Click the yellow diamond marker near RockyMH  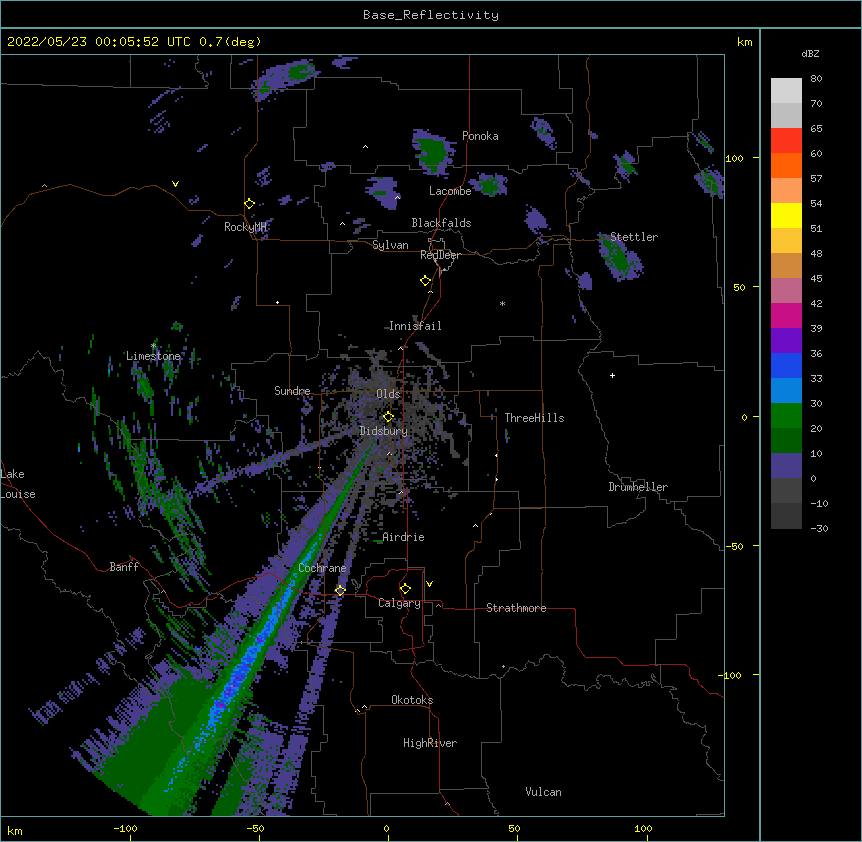tap(249, 204)
